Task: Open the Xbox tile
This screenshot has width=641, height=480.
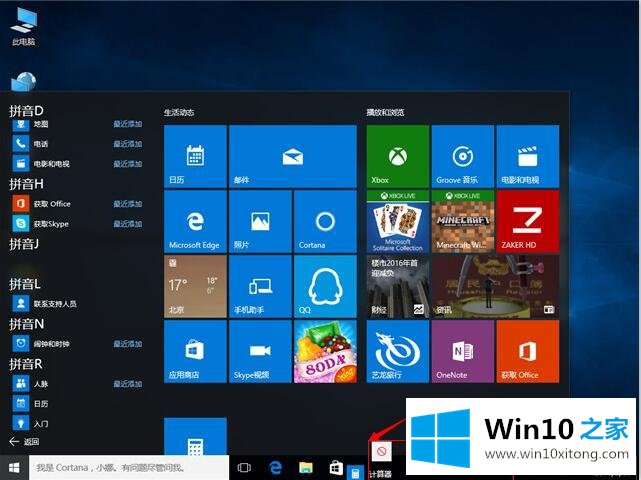Action: coord(398,156)
